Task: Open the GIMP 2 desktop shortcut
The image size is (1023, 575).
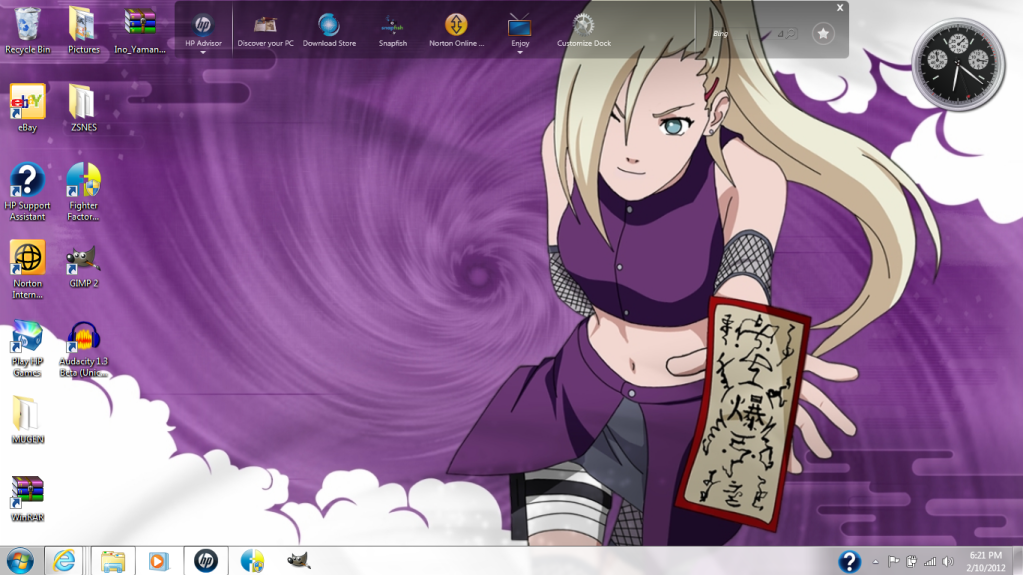Action: 84,266
